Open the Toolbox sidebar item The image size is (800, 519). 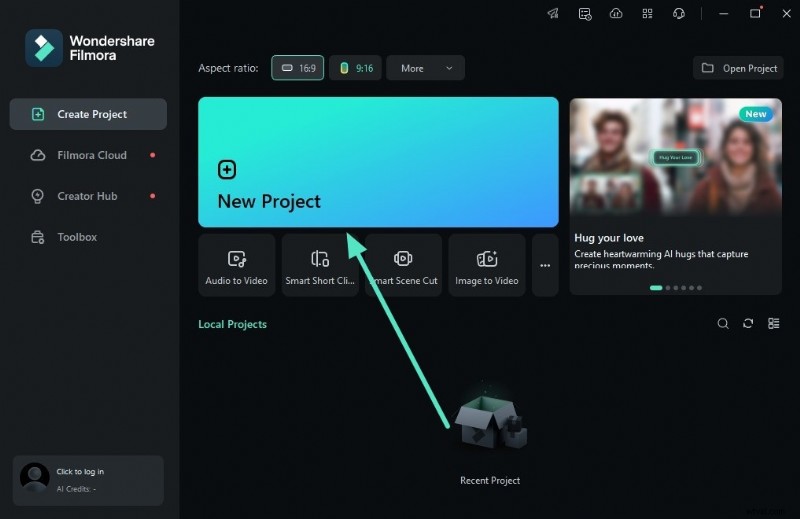(x=77, y=237)
